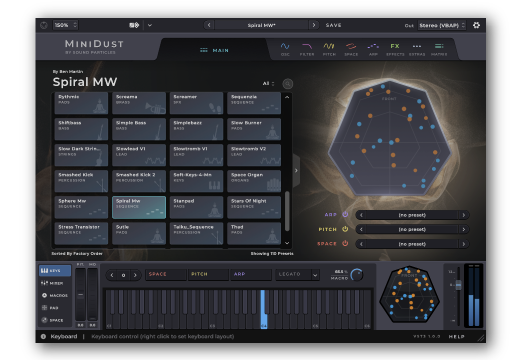
Task: Open settings gear icon
Action: 476,25
